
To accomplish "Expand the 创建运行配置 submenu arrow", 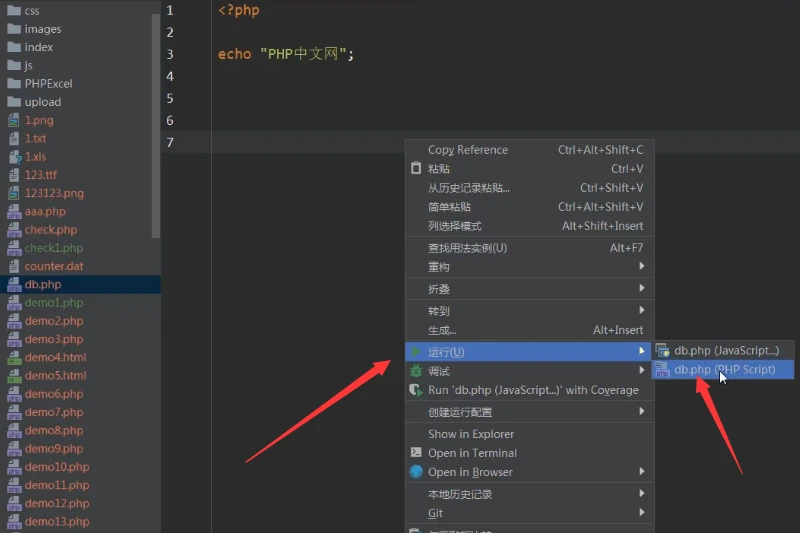I will click(x=642, y=411).
